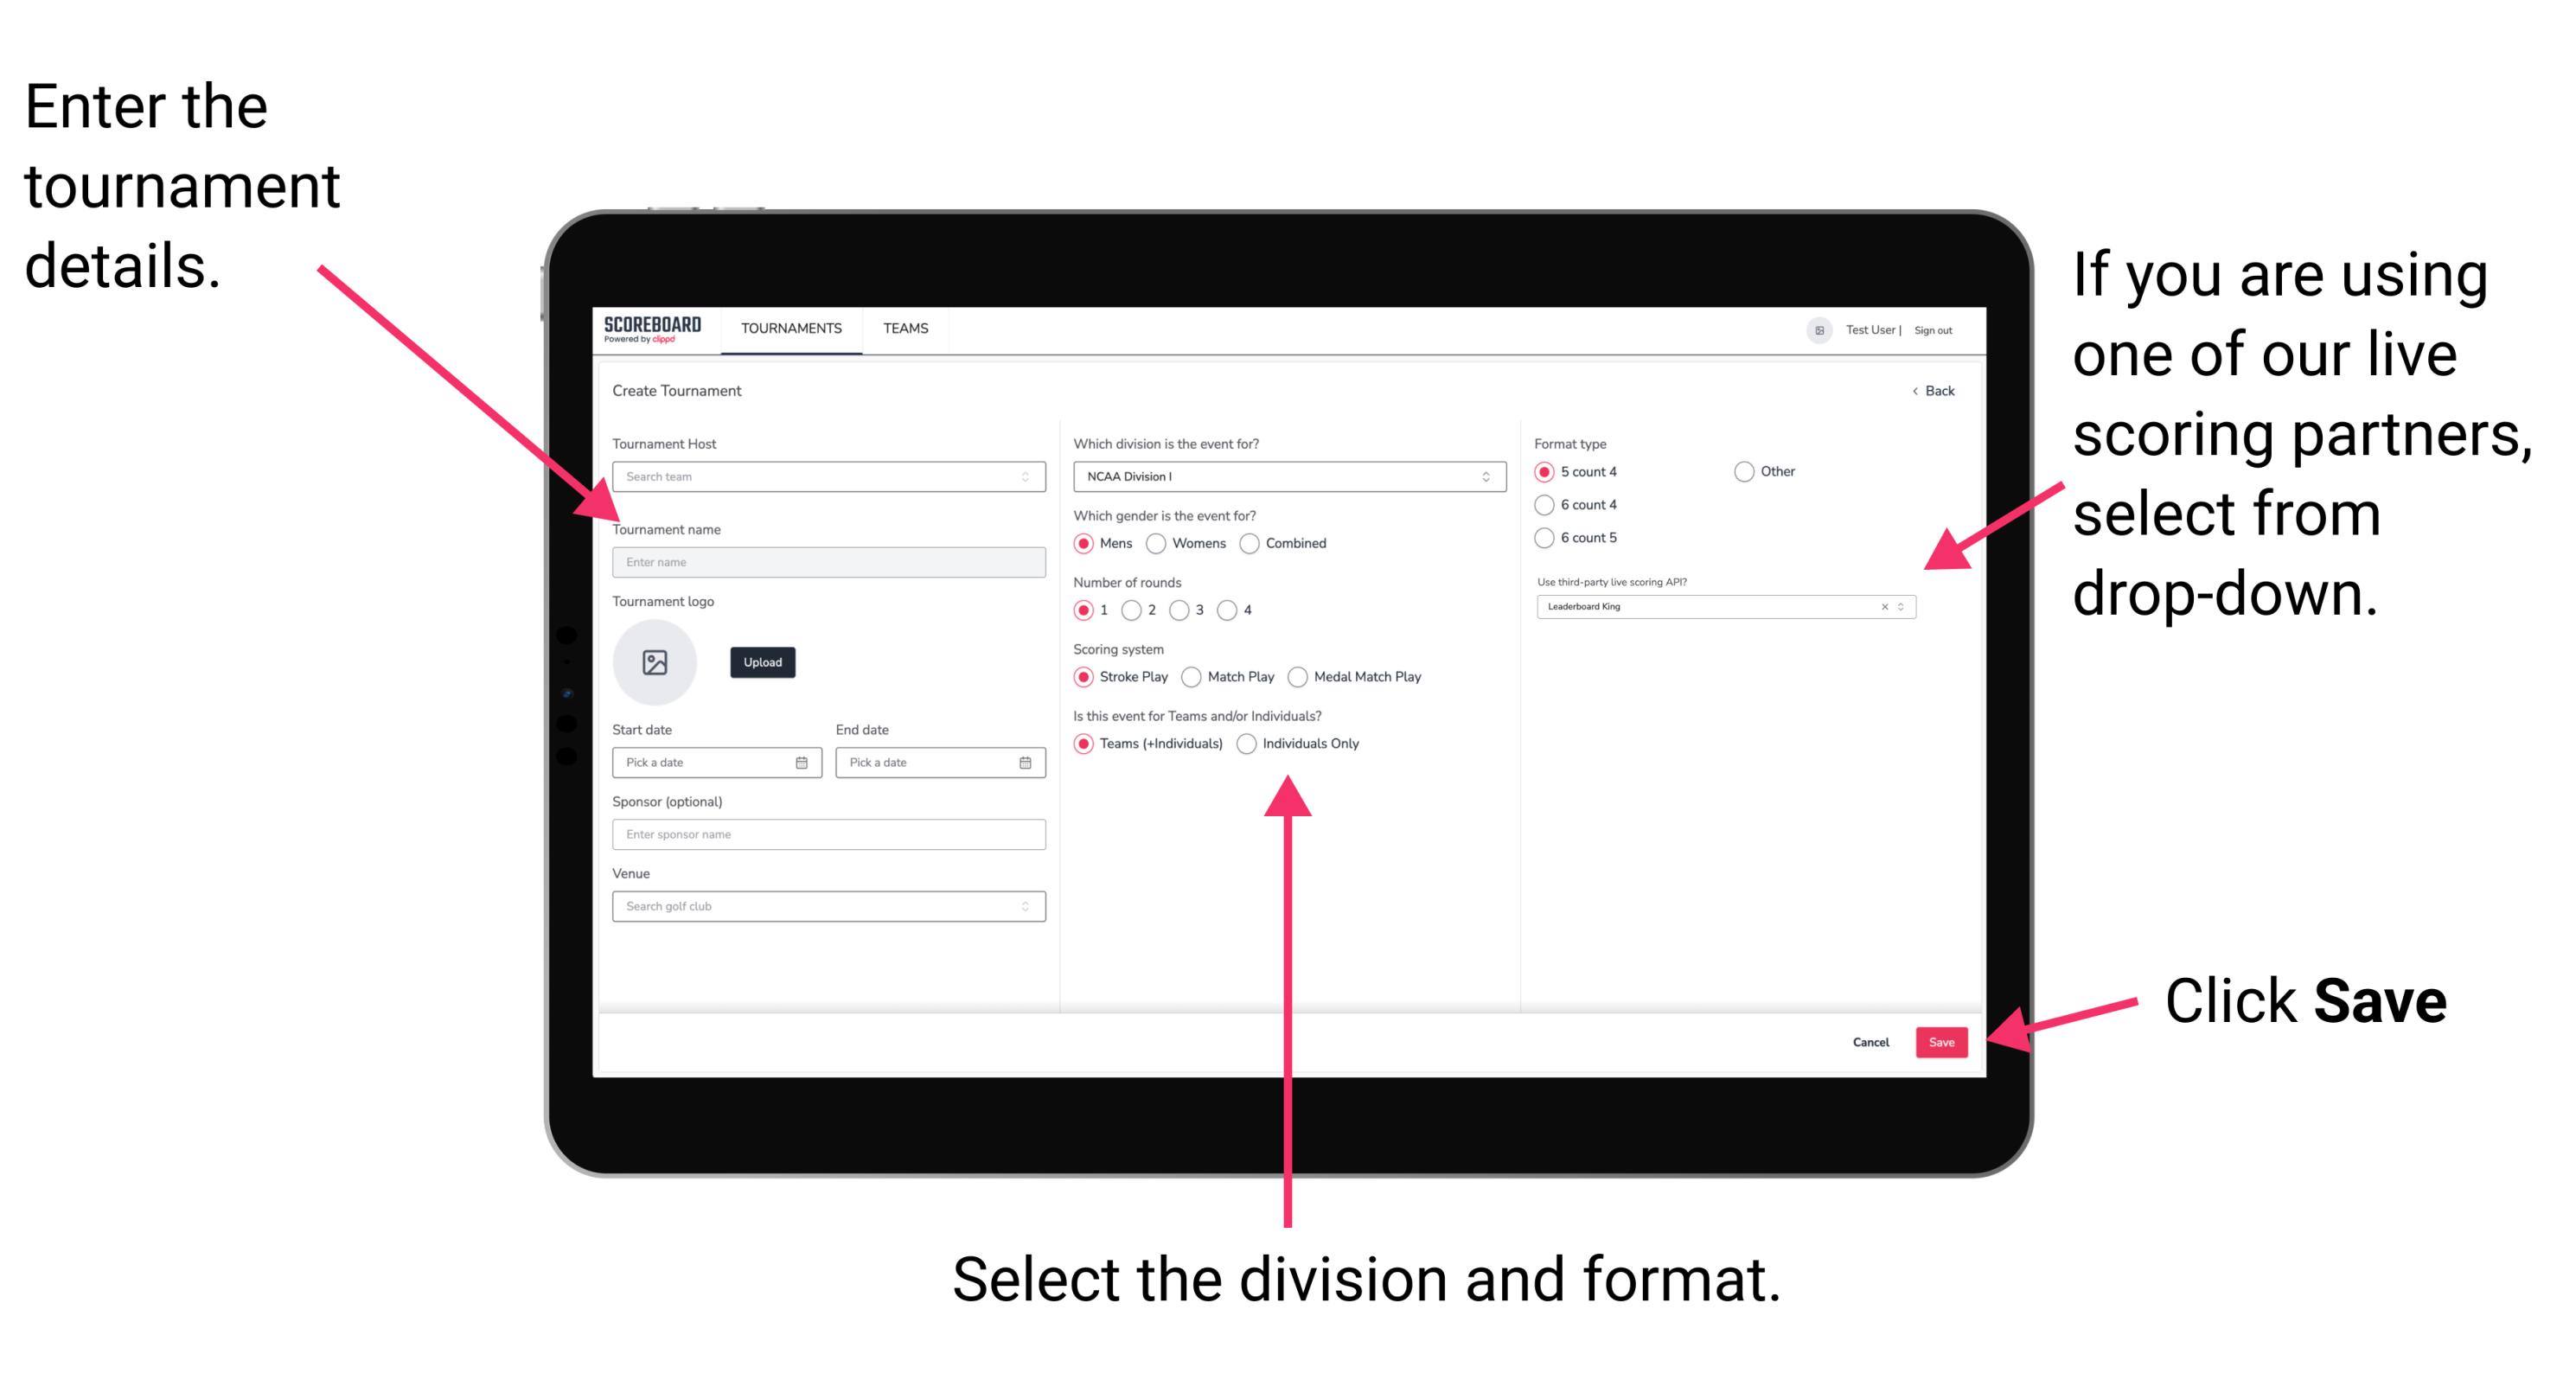2576x1386 pixels.
Task: Click the tournament logo upload icon
Action: (x=655, y=662)
